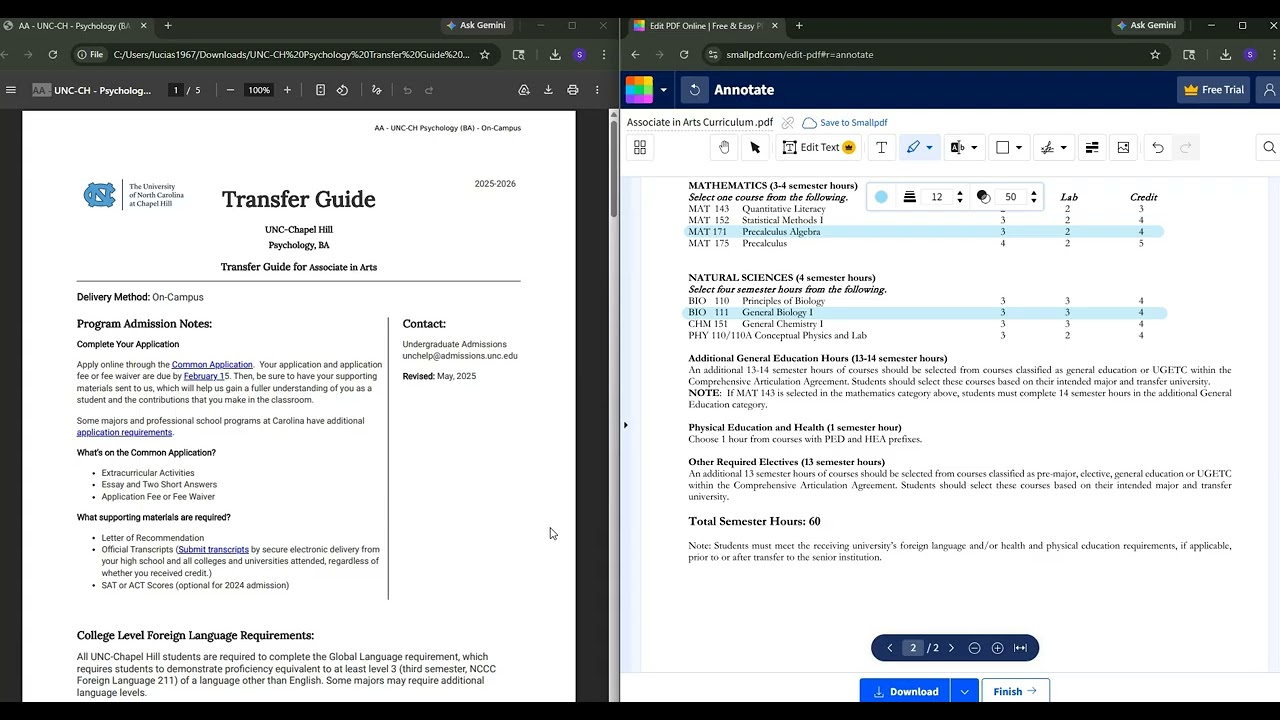Open a new tab in left browser window
Screen dimensions: 1280x720
[167, 25]
